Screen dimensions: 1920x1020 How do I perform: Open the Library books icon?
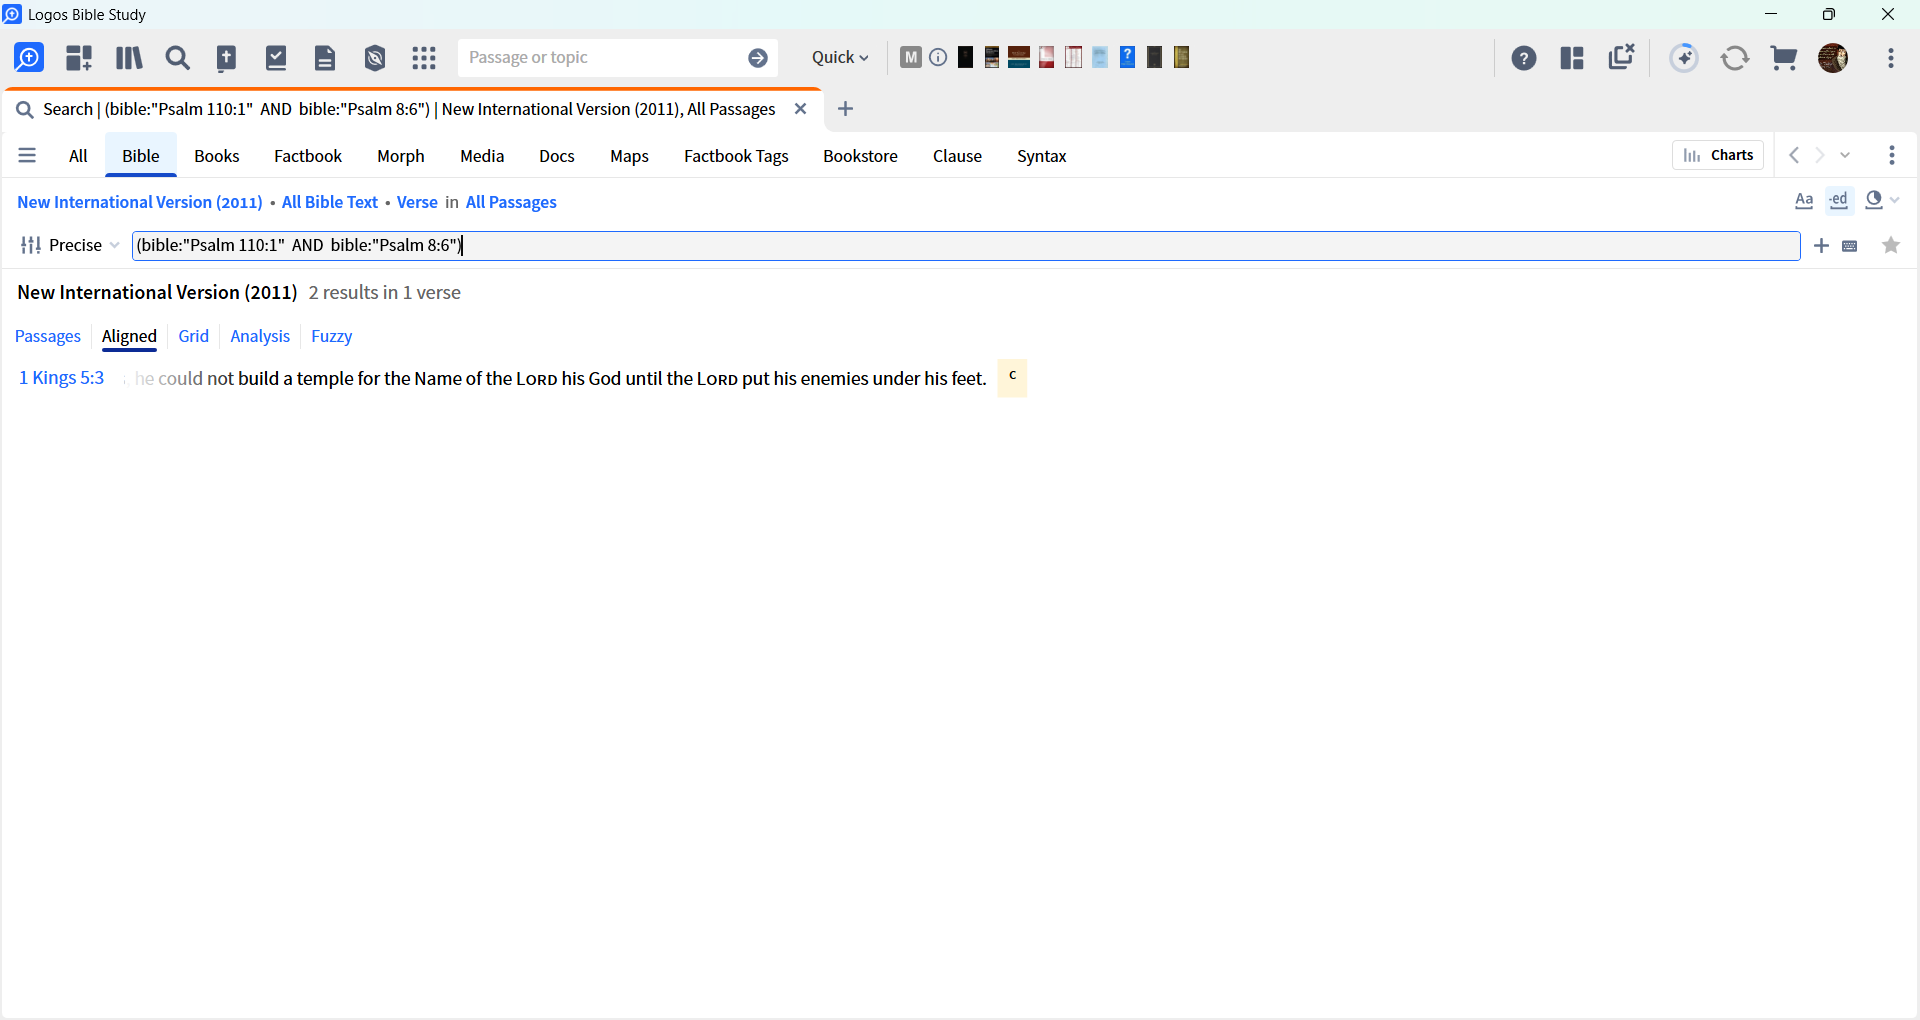[129, 58]
